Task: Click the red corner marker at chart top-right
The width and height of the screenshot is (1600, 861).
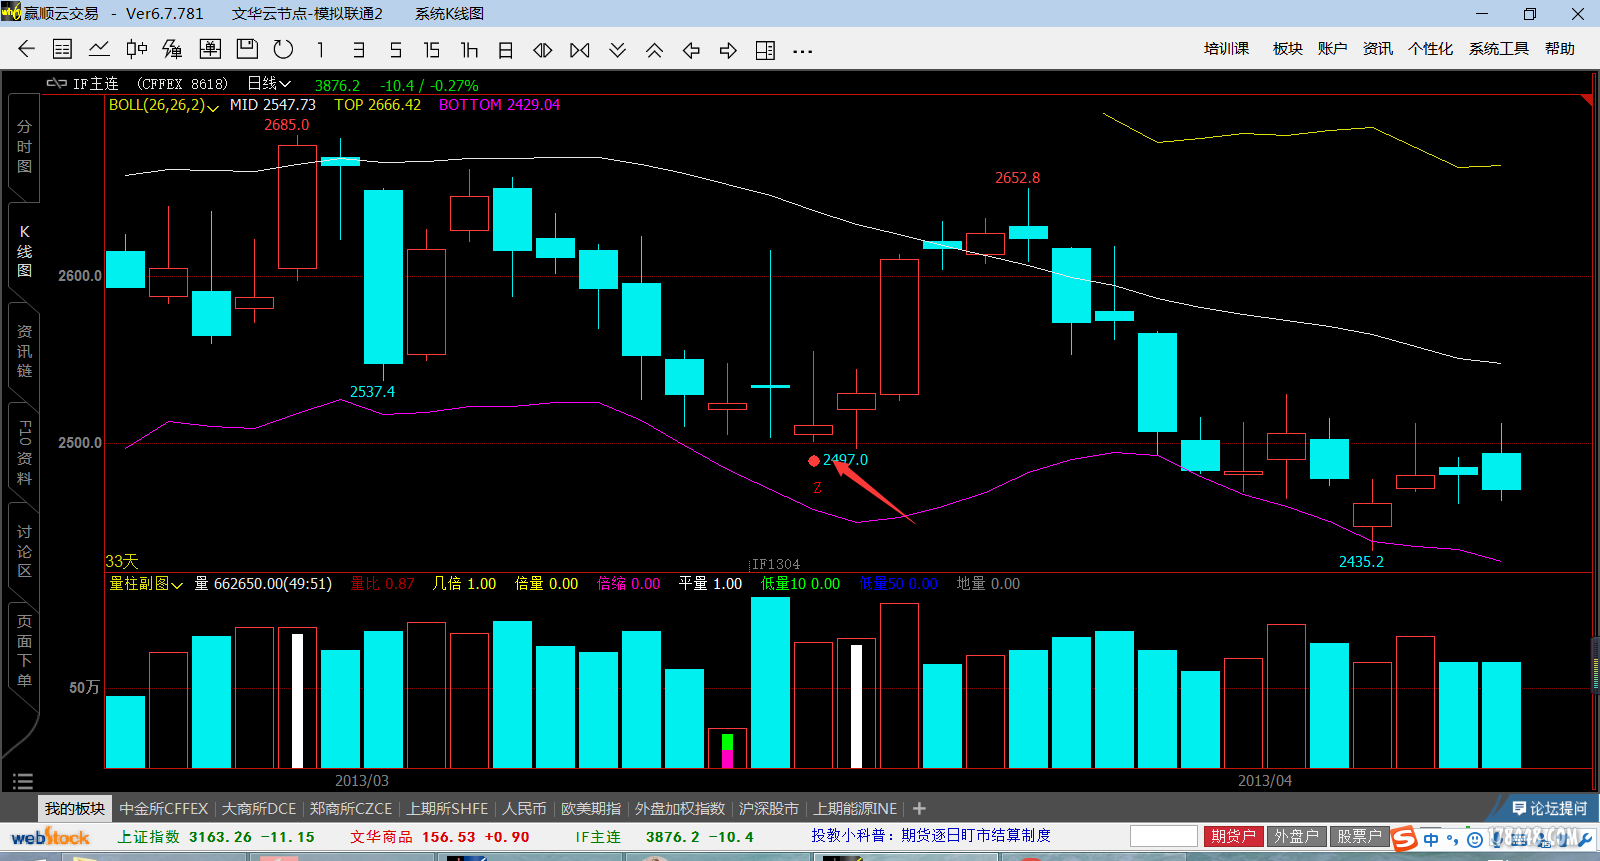Action: (x=1587, y=100)
